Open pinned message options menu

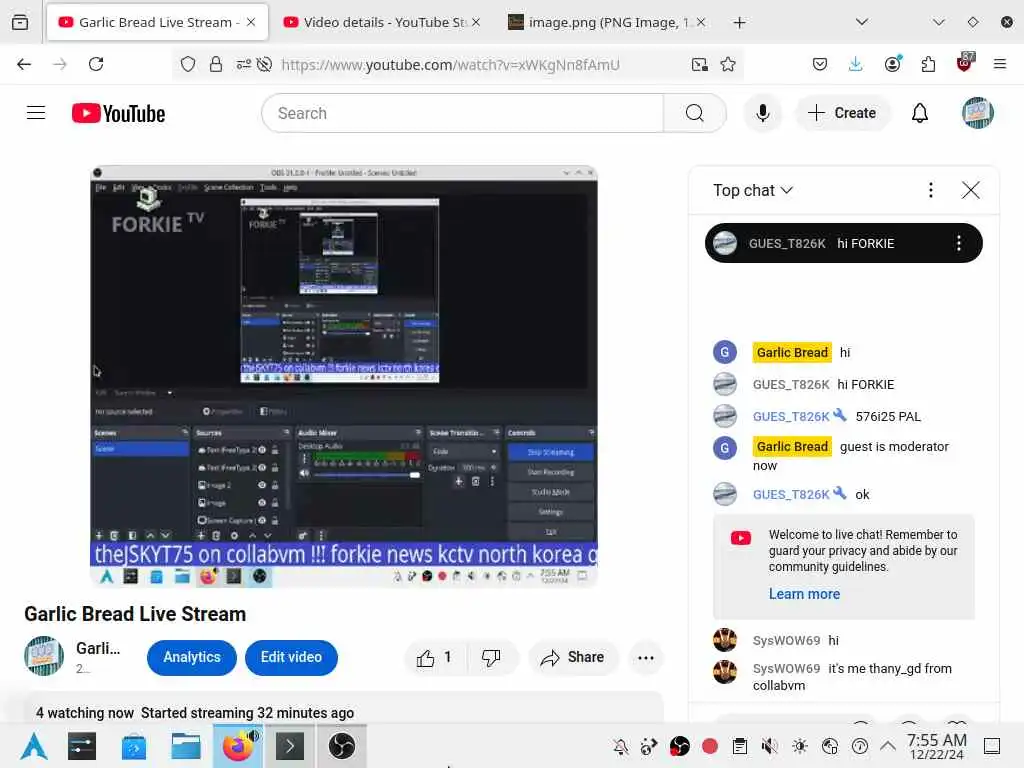[959, 244]
